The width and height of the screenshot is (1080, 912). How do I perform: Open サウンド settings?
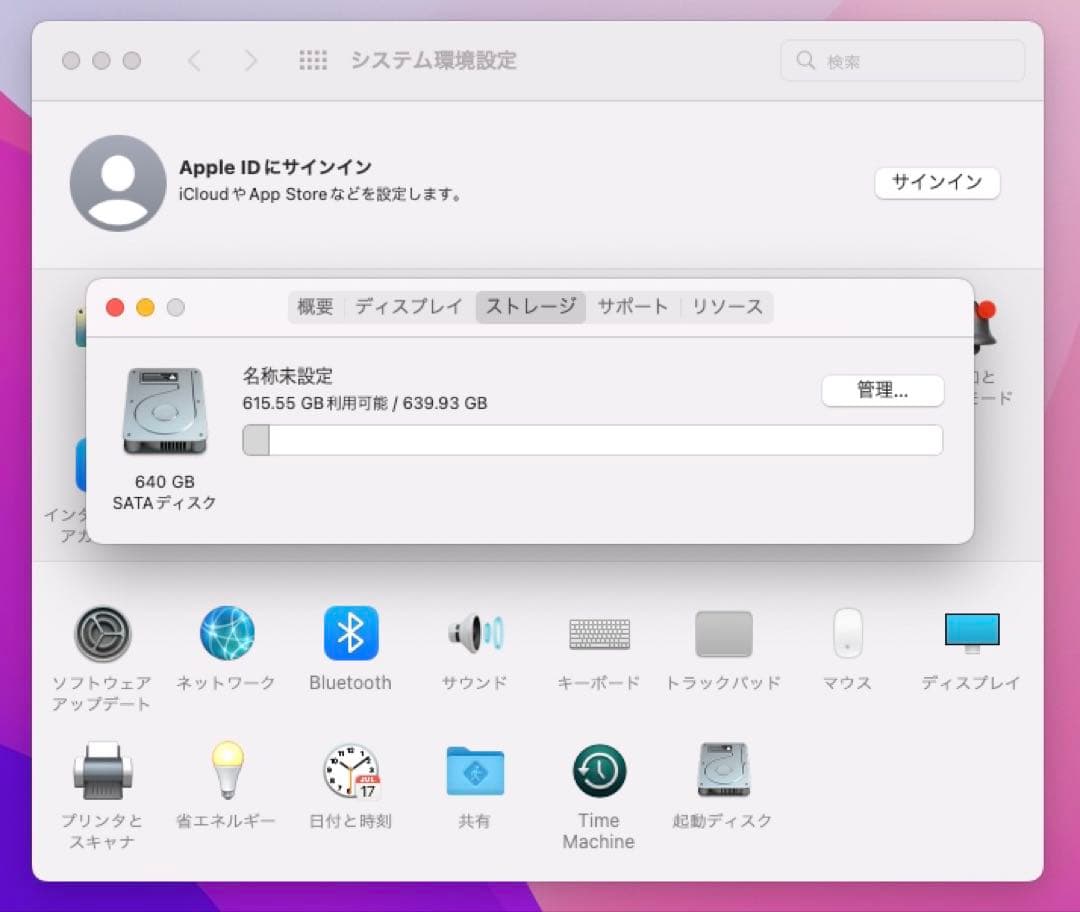474,634
